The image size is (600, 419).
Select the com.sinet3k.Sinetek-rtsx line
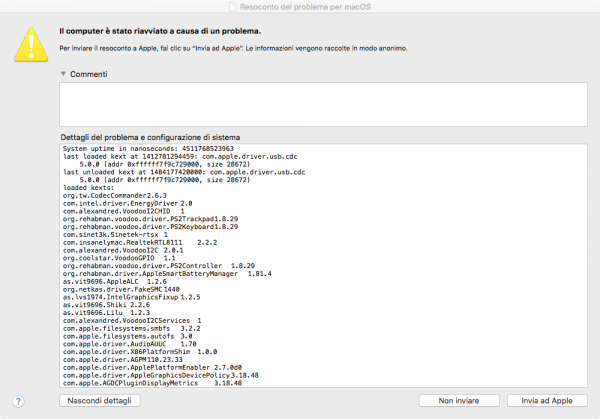point(115,235)
